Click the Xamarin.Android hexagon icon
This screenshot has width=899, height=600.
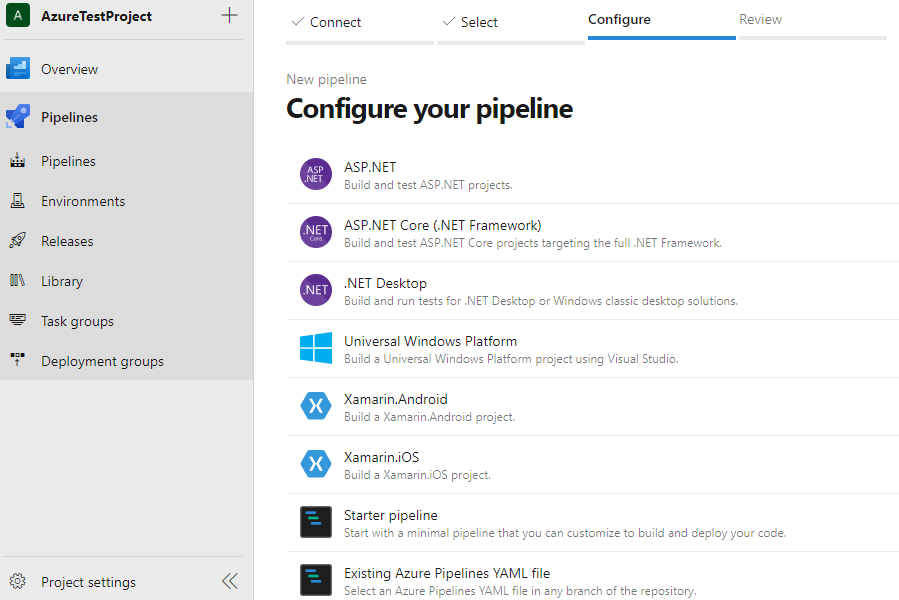pyautogui.click(x=316, y=406)
